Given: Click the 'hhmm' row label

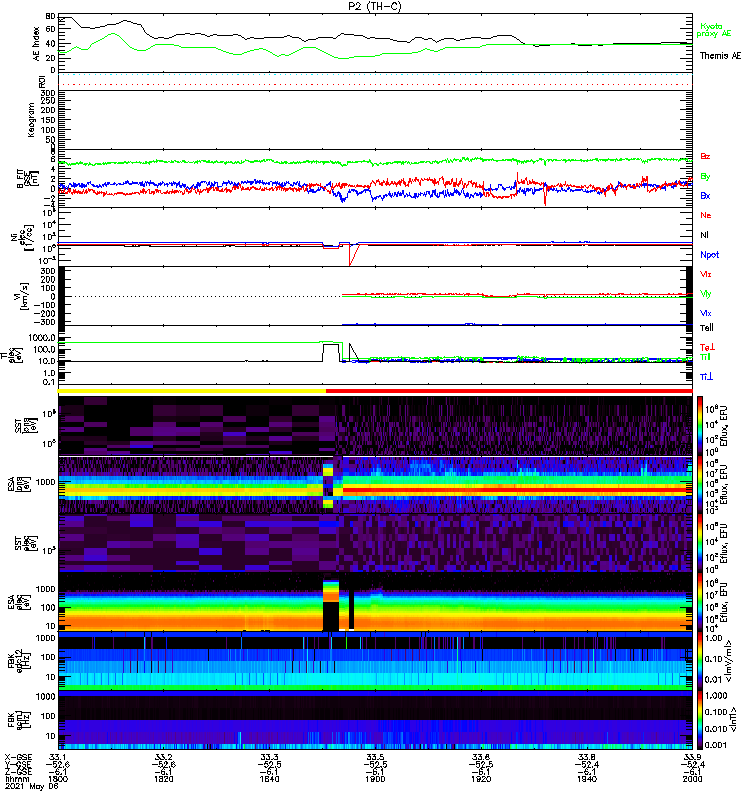Looking at the screenshot, I should tap(17, 779).
